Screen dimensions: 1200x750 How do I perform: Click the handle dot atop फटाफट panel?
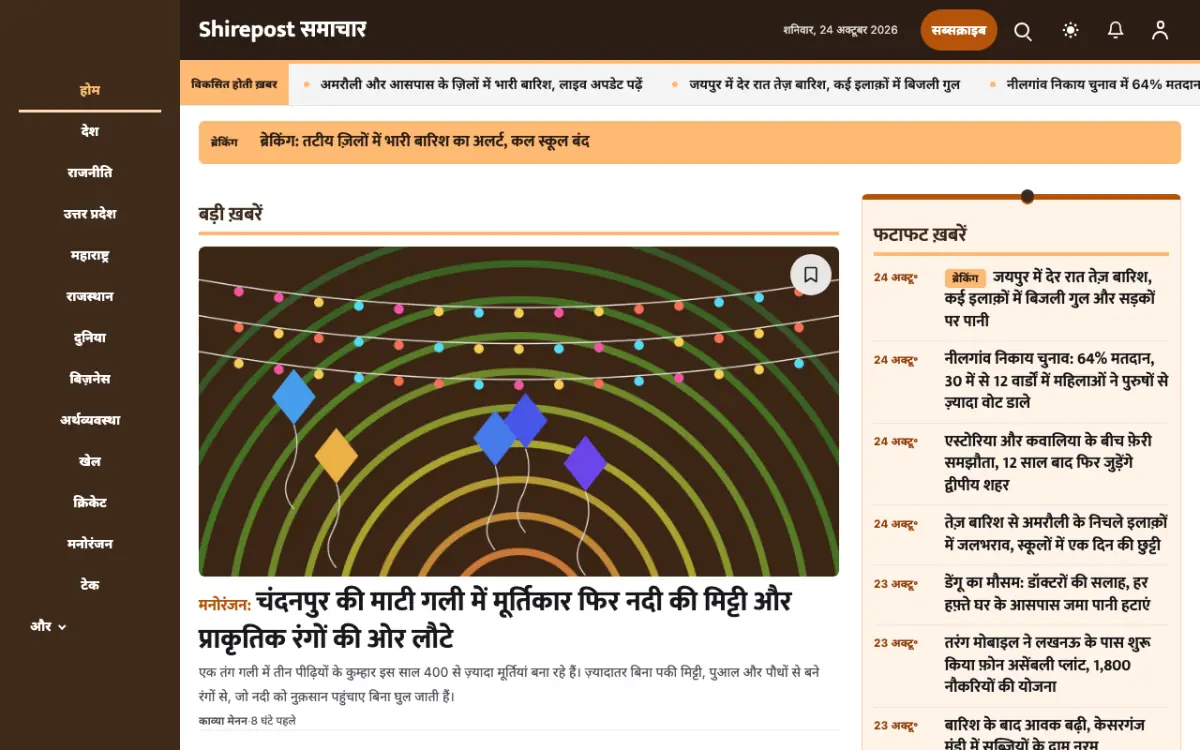pos(1027,196)
